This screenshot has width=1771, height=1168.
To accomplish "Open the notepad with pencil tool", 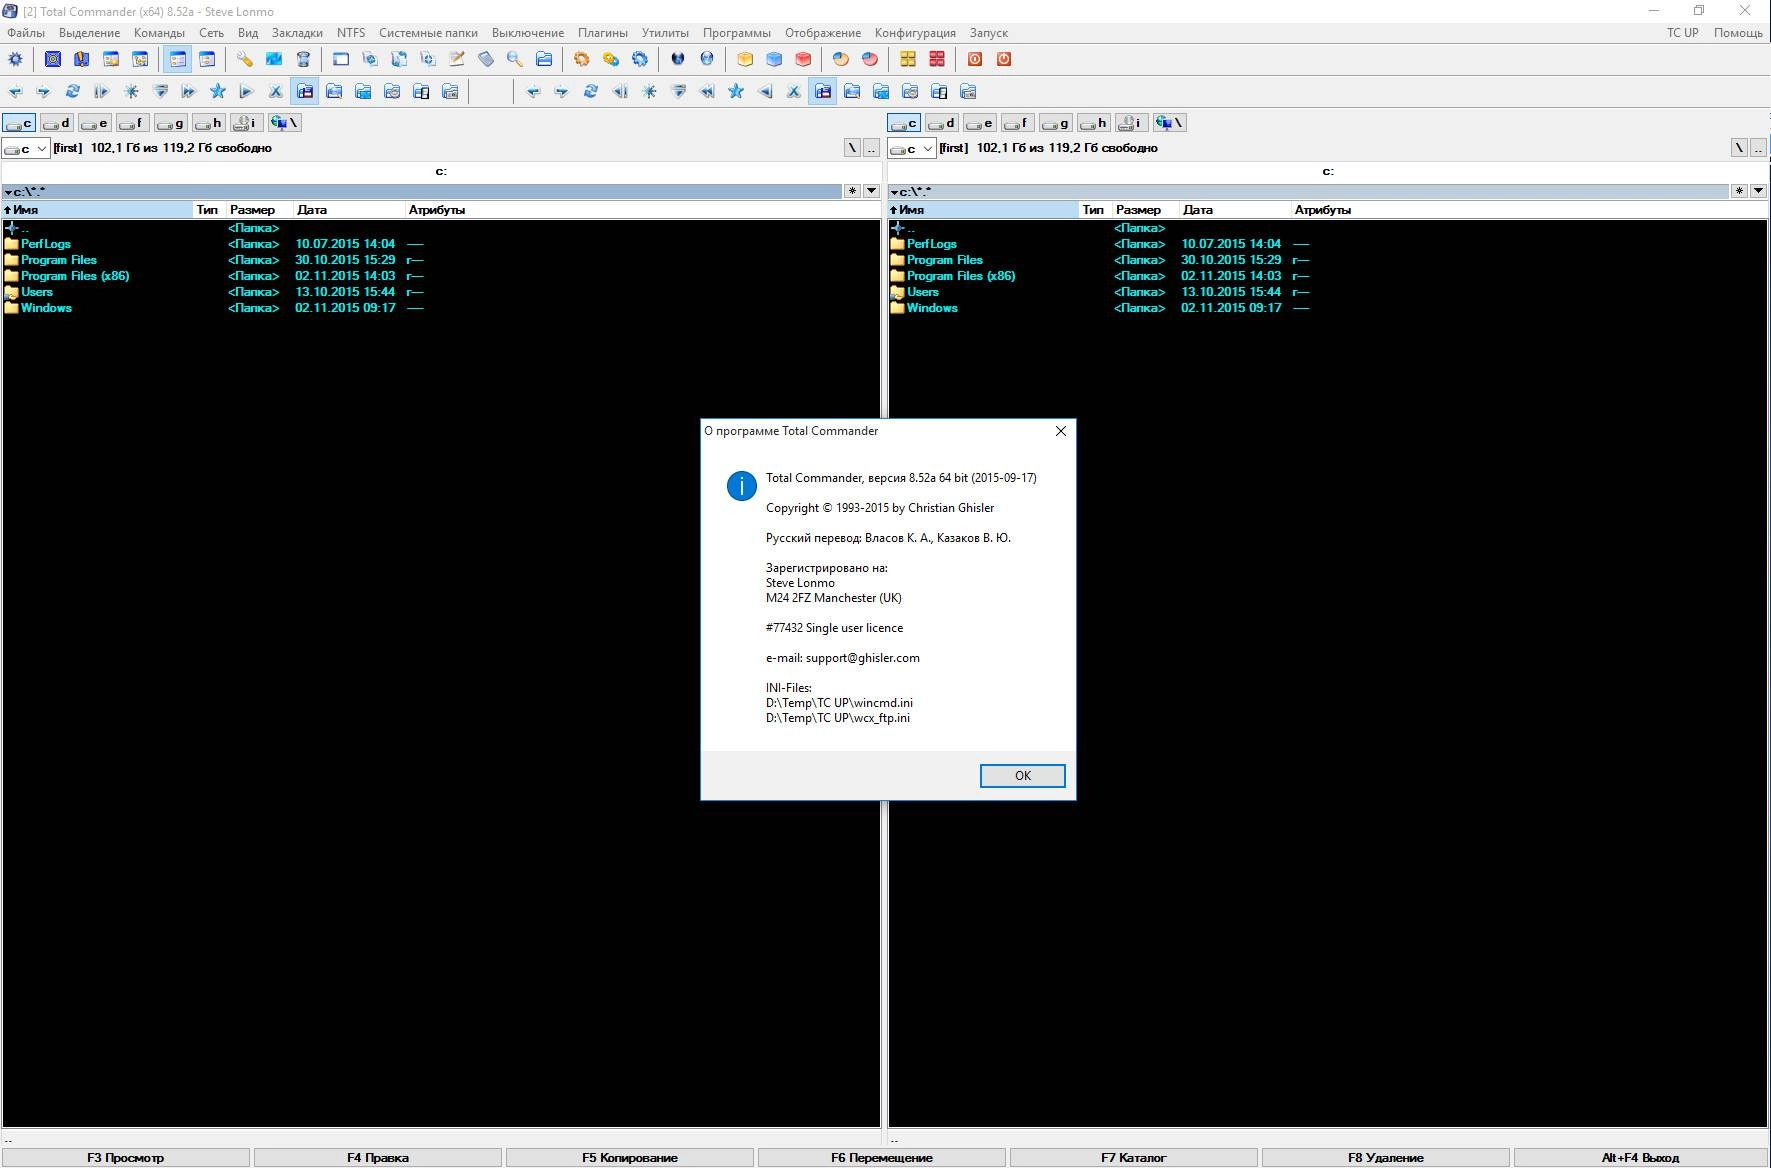I will (x=457, y=59).
